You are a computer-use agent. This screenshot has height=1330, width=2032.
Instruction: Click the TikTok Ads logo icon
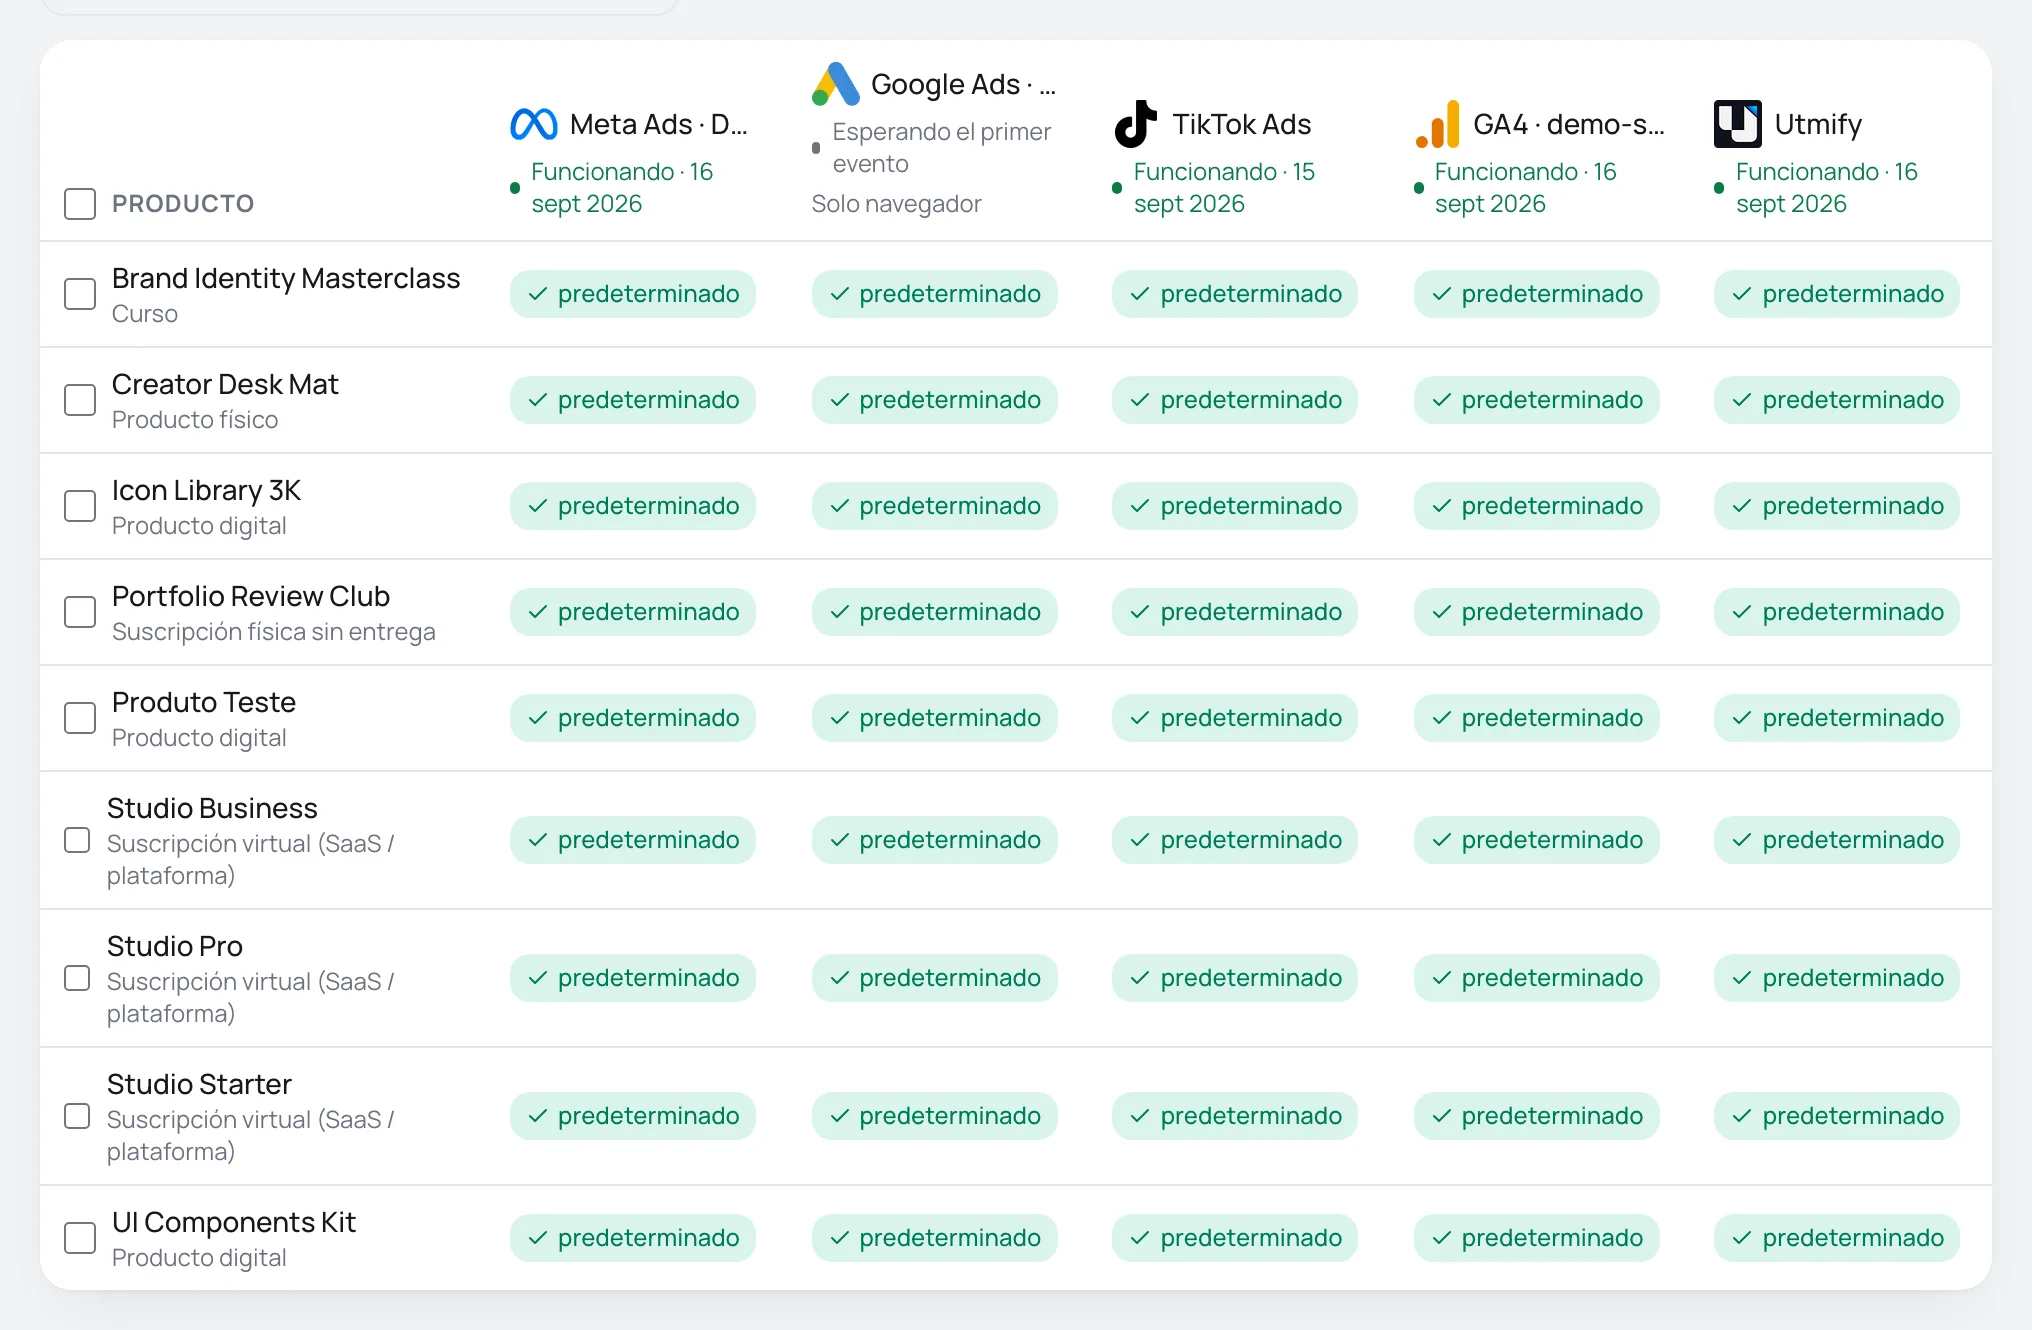(x=1136, y=124)
